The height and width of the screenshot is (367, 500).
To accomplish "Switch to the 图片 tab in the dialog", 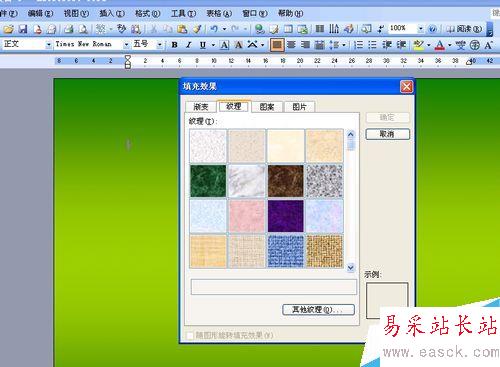I will [299, 107].
